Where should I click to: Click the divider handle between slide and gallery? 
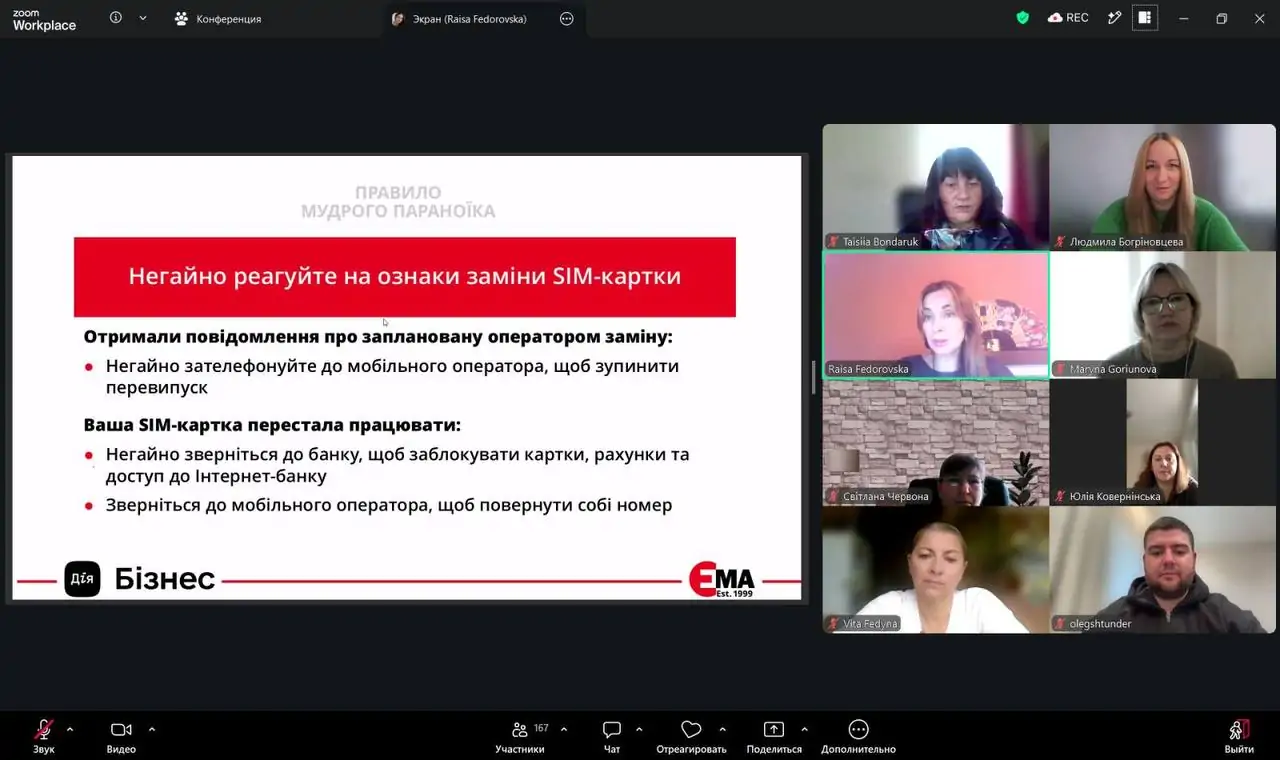(814, 378)
